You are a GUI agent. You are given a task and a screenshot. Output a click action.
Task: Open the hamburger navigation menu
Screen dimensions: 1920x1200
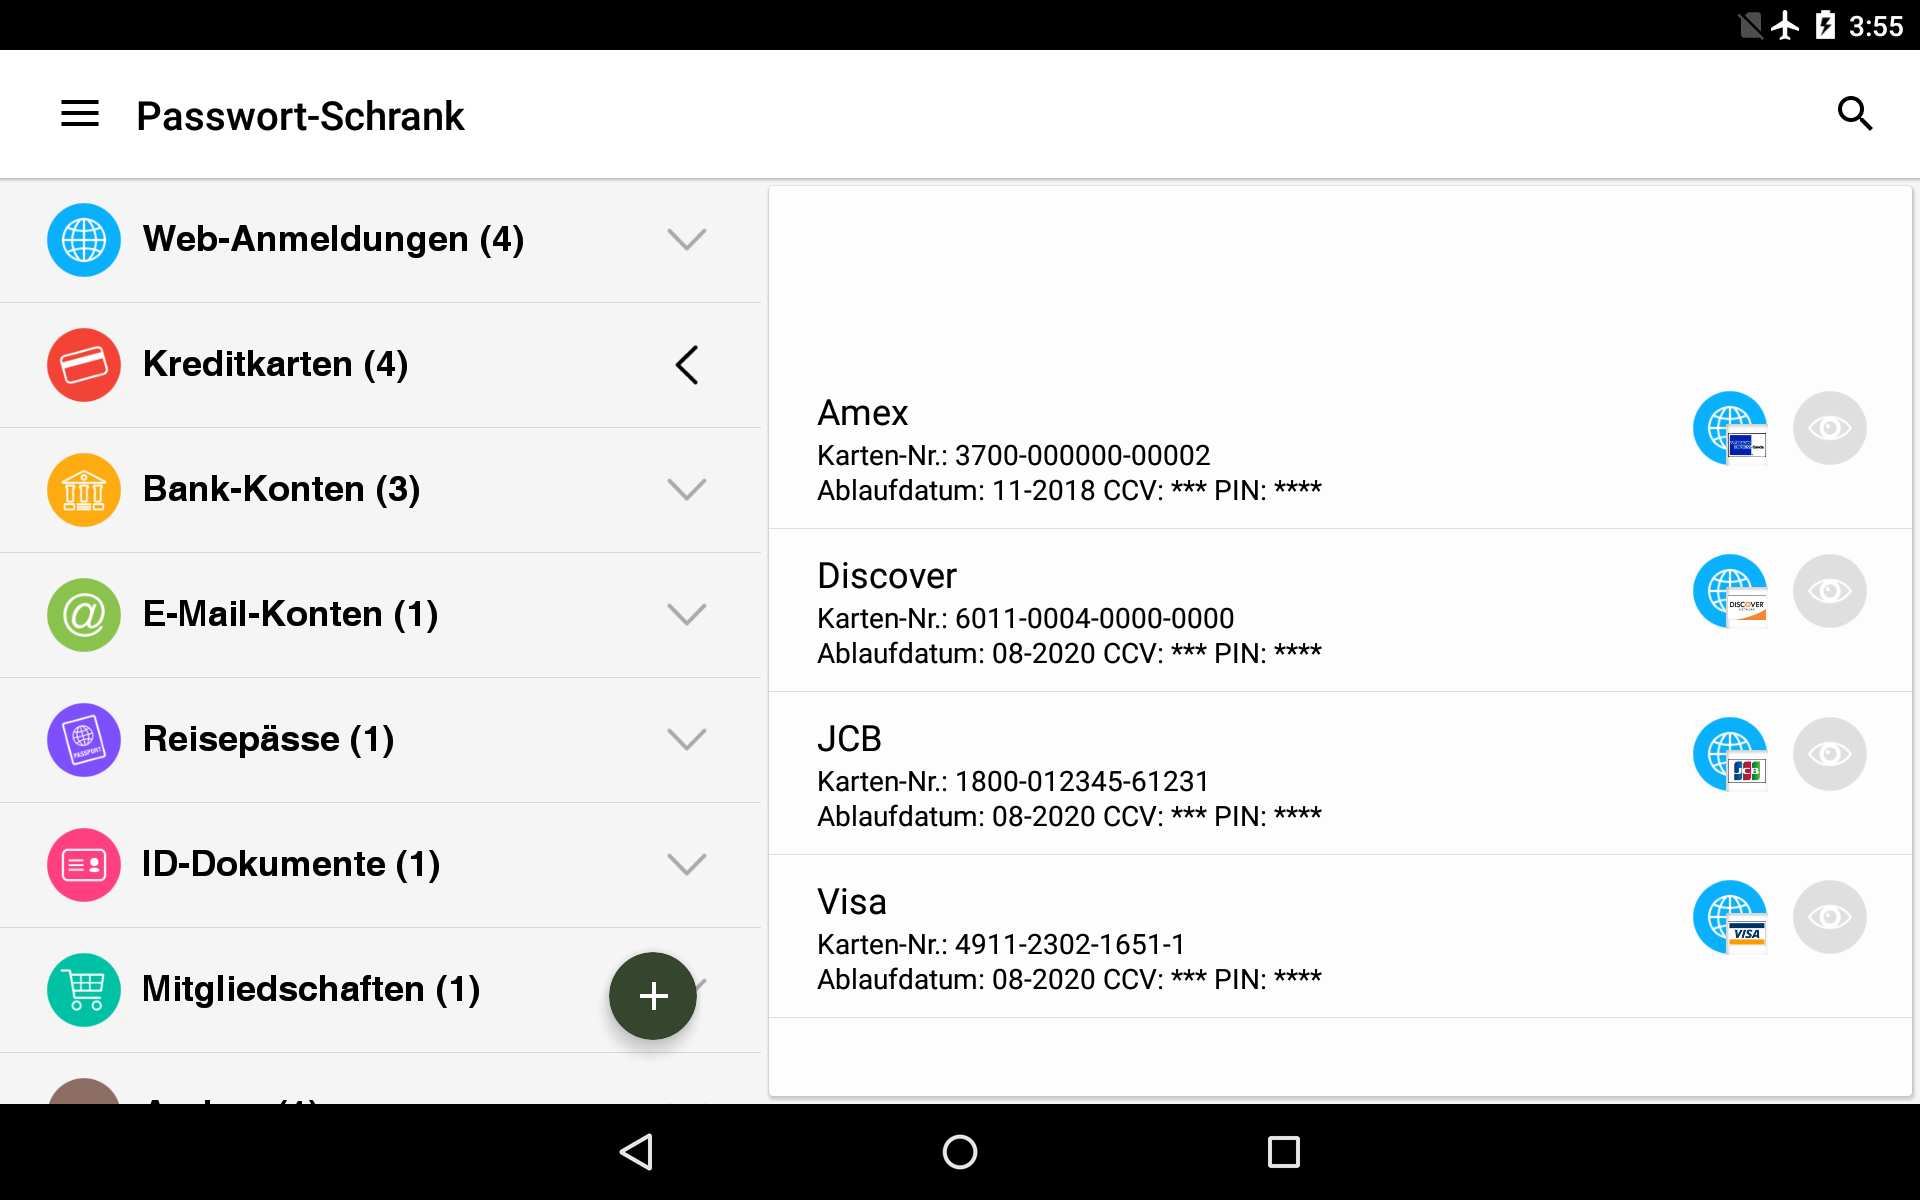(80, 114)
